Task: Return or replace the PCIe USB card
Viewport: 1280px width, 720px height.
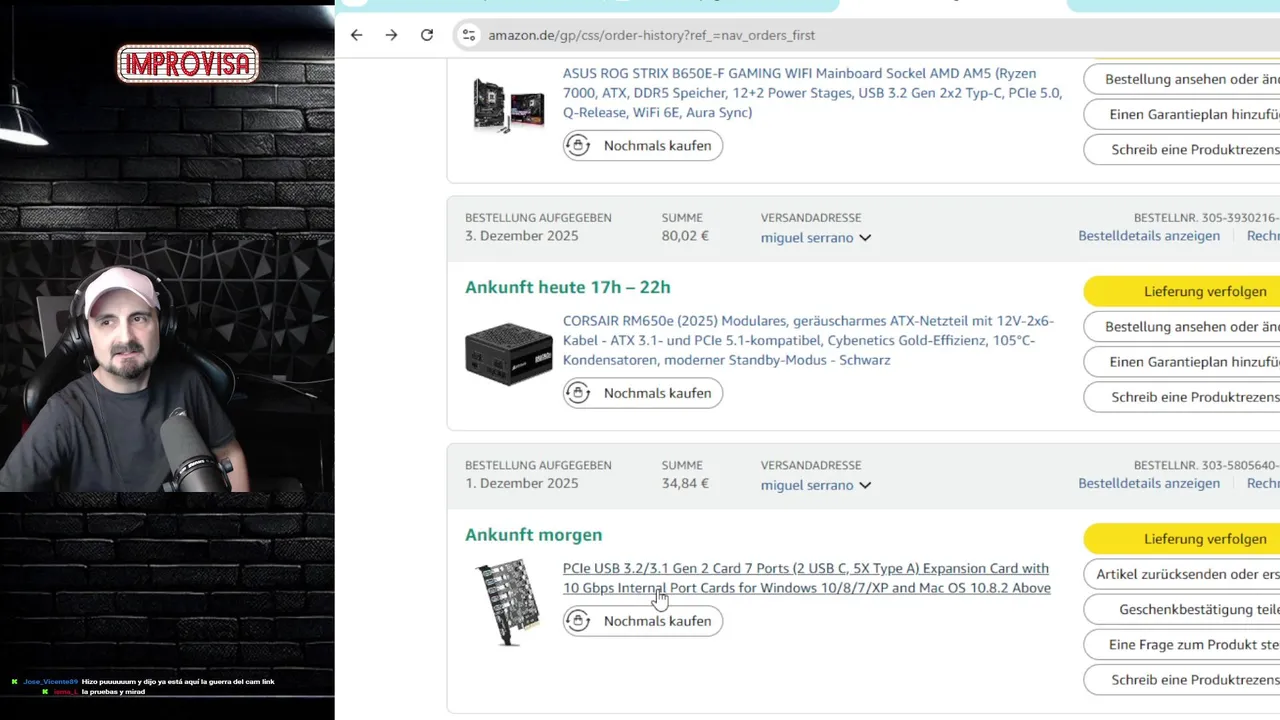Action: click(1182, 574)
